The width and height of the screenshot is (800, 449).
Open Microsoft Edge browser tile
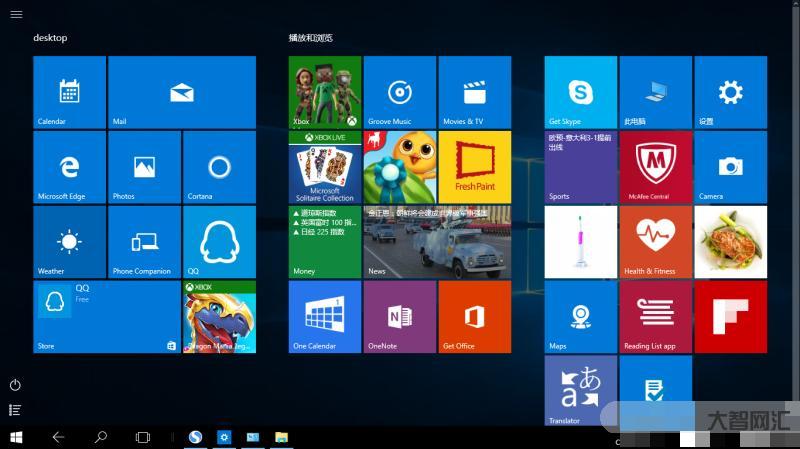[69, 167]
